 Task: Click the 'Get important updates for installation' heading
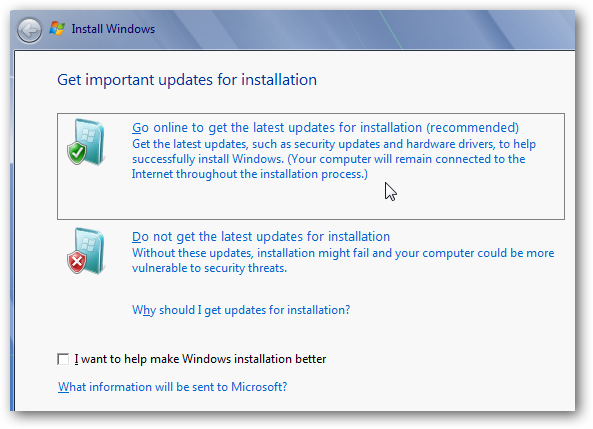click(187, 80)
